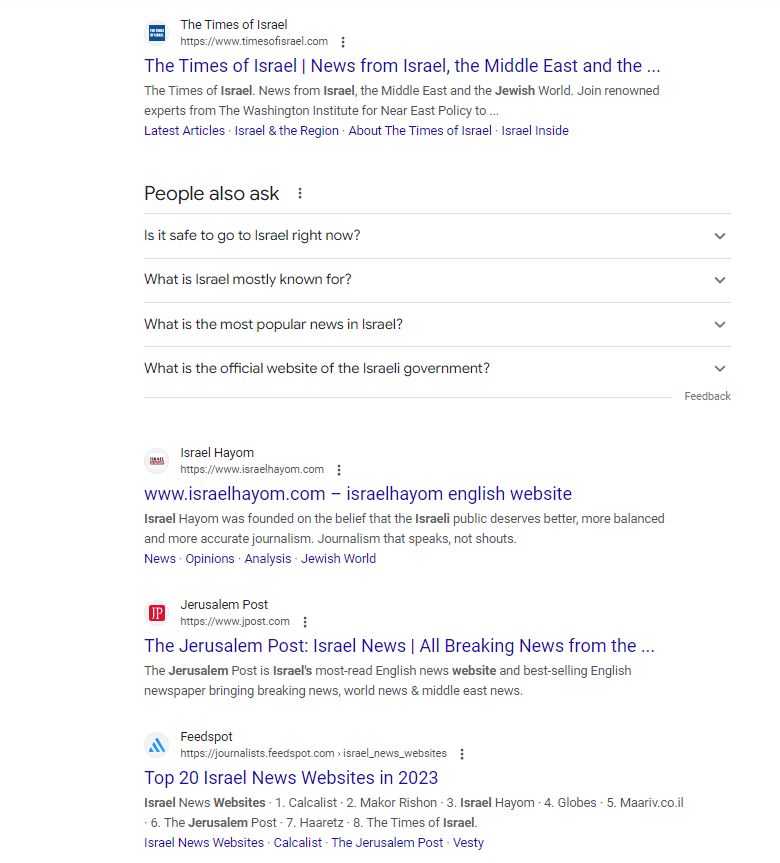Click the Feedback link below People also ask
This screenshot has width=780, height=863.
708,396
